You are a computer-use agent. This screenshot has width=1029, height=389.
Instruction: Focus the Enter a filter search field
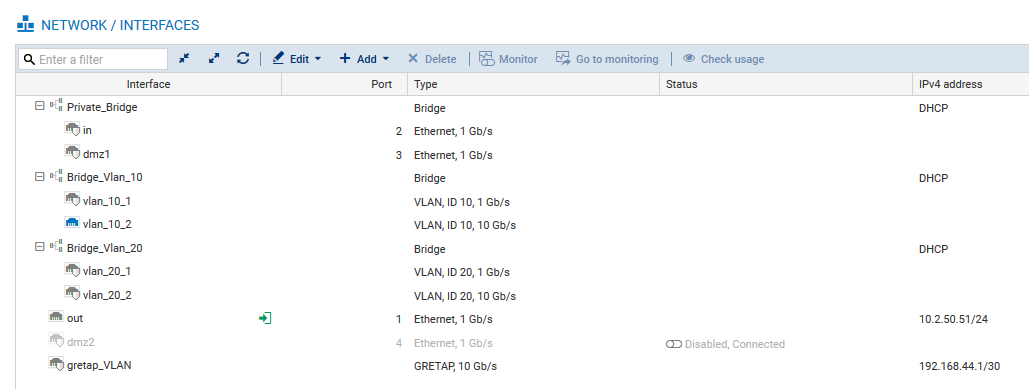(x=93, y=59)
